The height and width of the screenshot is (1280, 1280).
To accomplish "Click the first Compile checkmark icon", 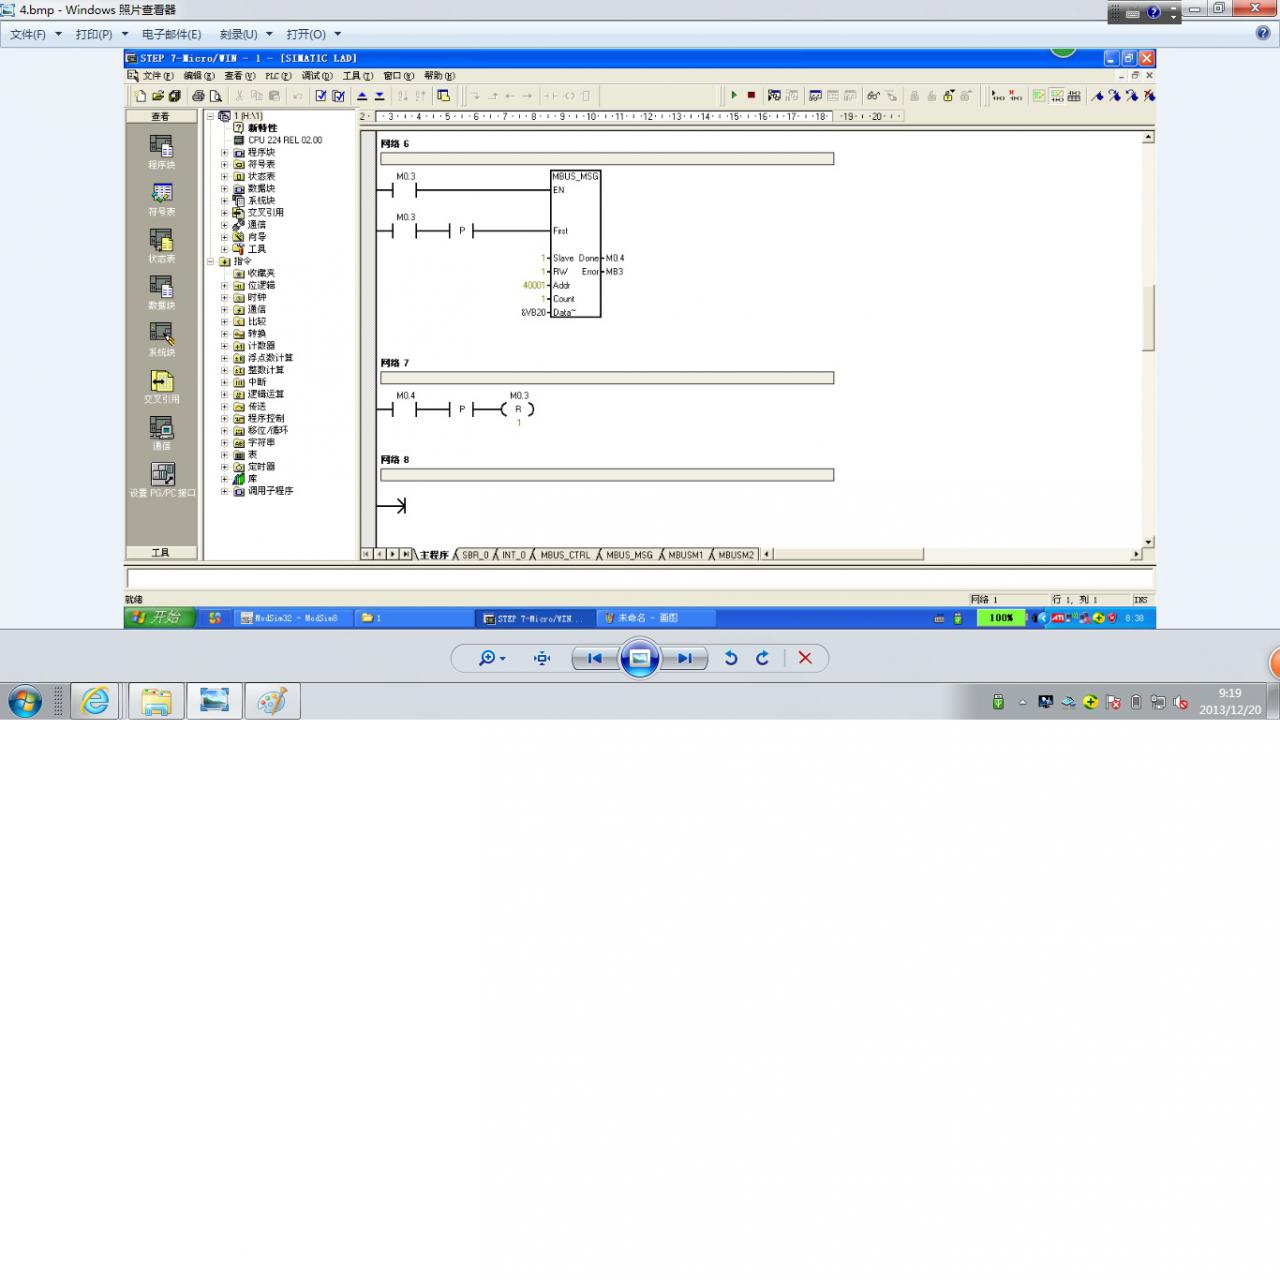I will tap(321, 96).
